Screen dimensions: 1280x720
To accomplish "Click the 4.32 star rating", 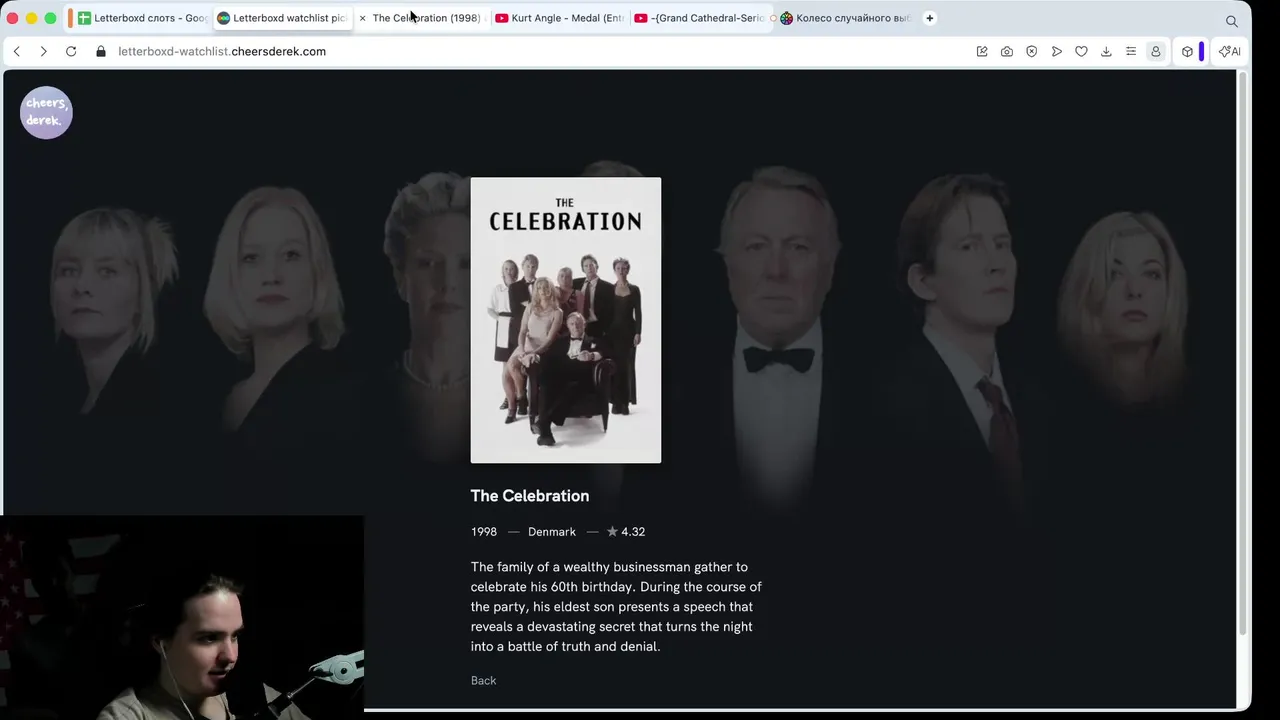I will pos(626,532).
